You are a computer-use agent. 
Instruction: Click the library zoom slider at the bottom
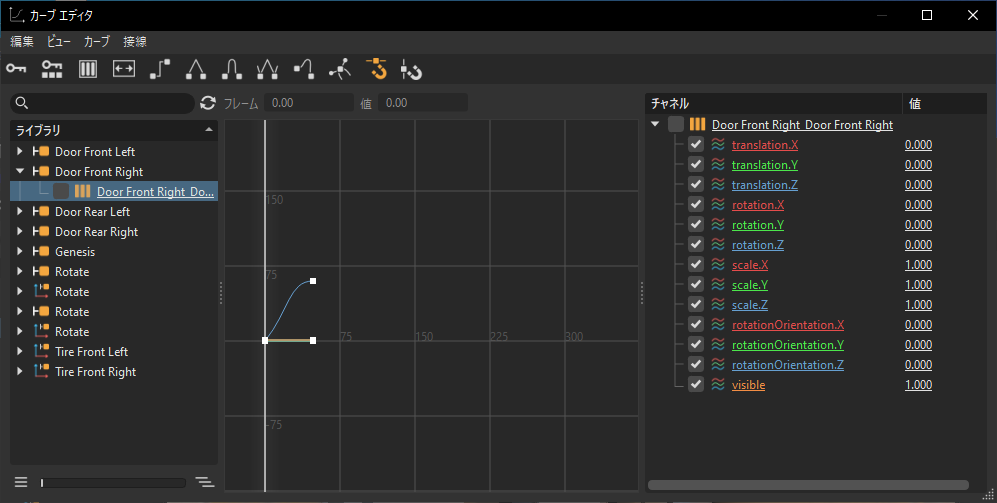pos(113,483)
